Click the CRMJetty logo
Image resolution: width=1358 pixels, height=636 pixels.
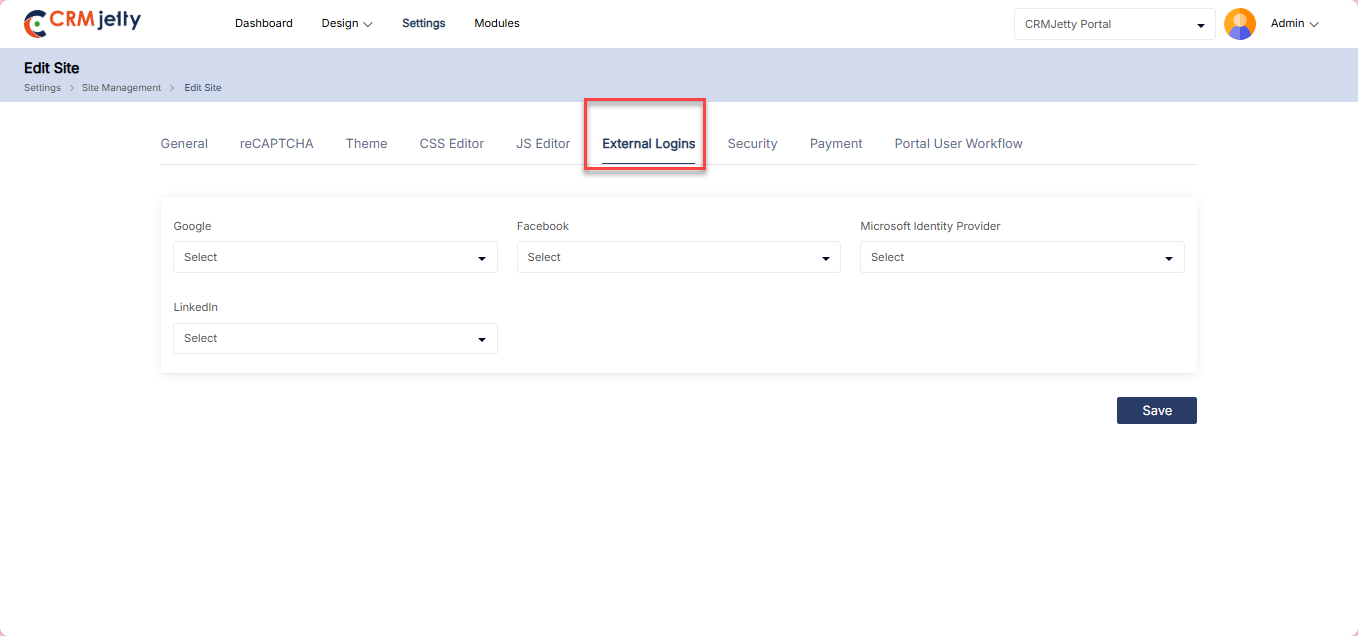pyautogui.click(x=82, y=23)
